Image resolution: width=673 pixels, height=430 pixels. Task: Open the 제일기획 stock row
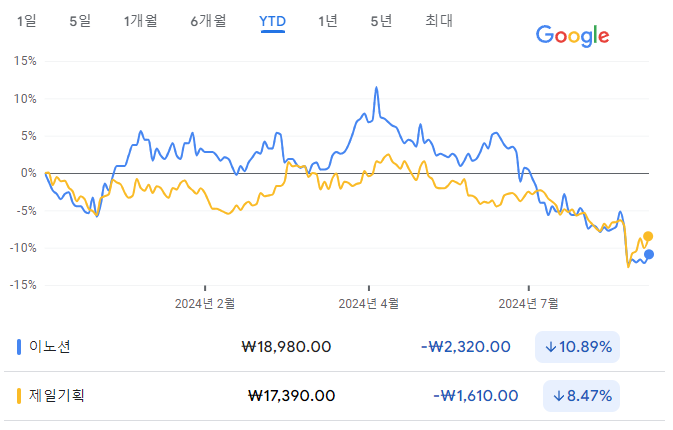334,396
